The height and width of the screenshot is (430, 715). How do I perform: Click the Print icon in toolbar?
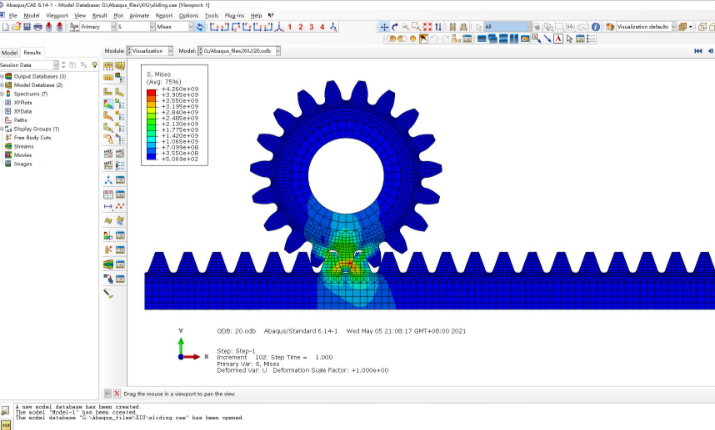tap(37, 27)
